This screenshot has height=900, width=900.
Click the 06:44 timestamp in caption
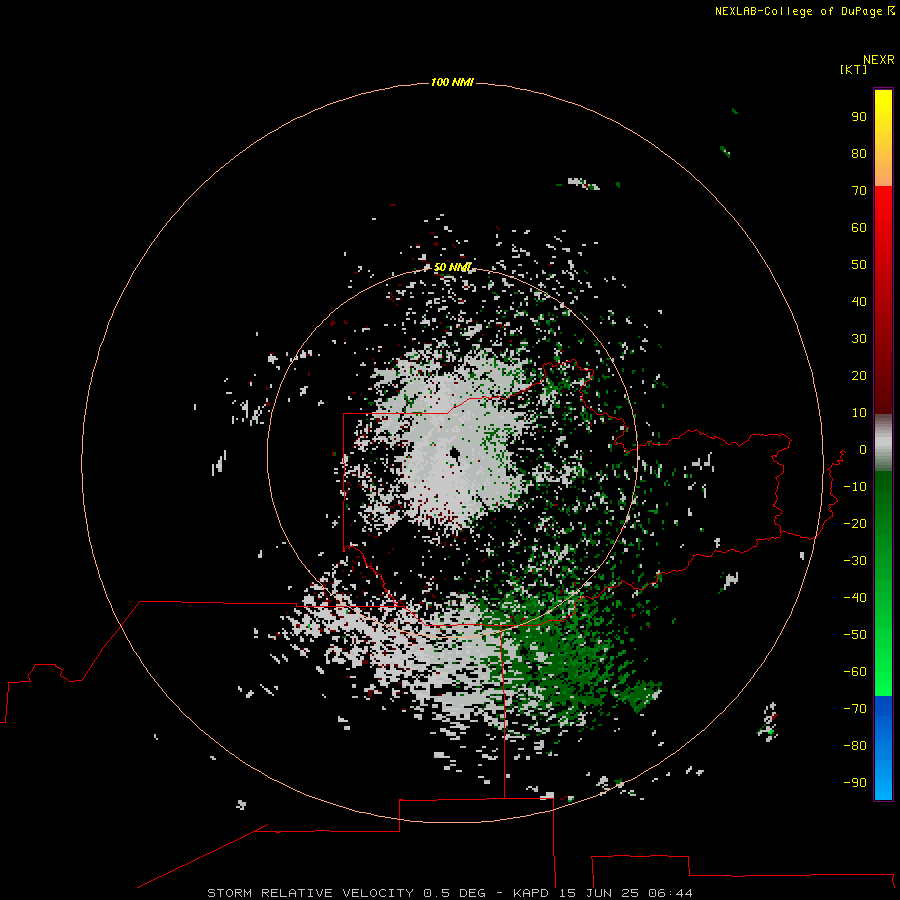[670, 893]
